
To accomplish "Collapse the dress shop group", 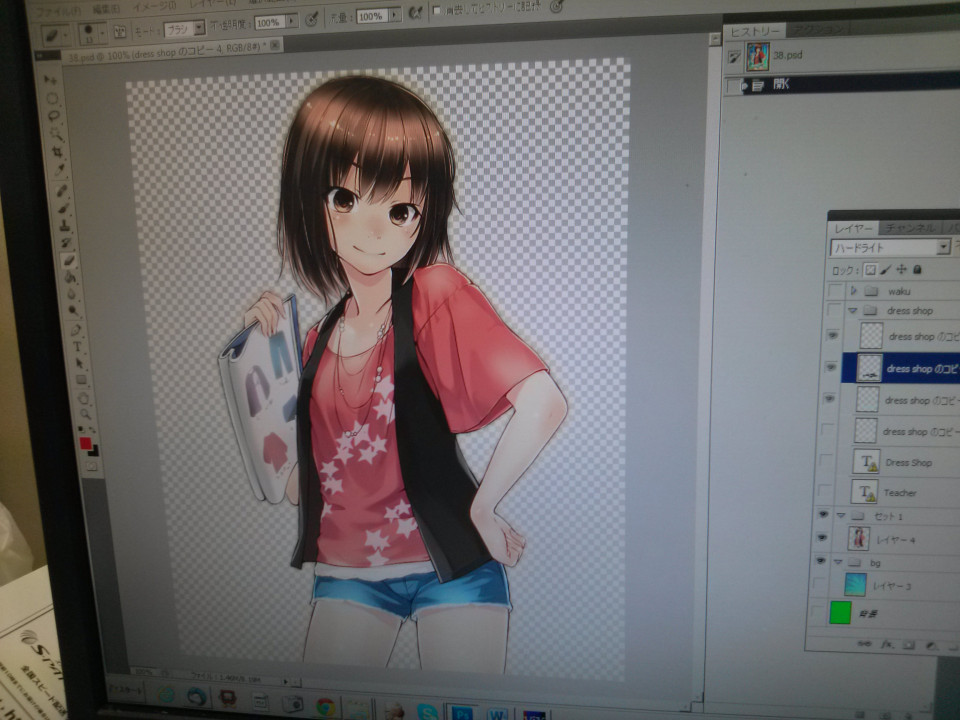I will [x=852, y=311].
